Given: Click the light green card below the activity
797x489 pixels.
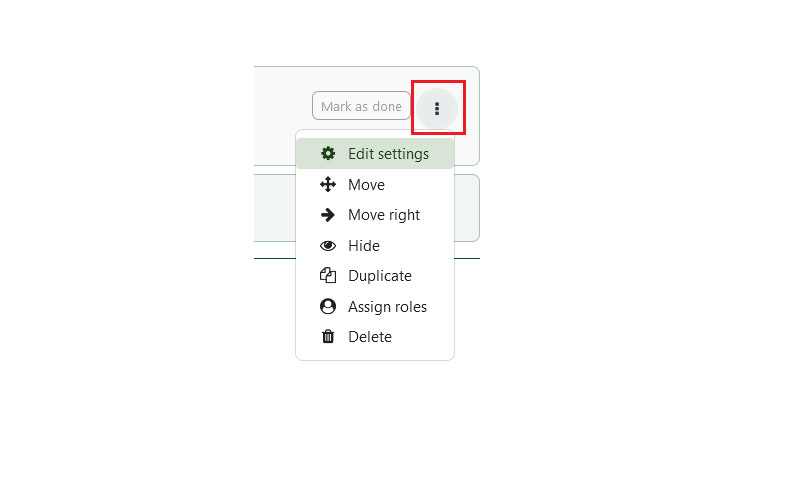Looking at the screenshot, I should (x=274, y=208).
